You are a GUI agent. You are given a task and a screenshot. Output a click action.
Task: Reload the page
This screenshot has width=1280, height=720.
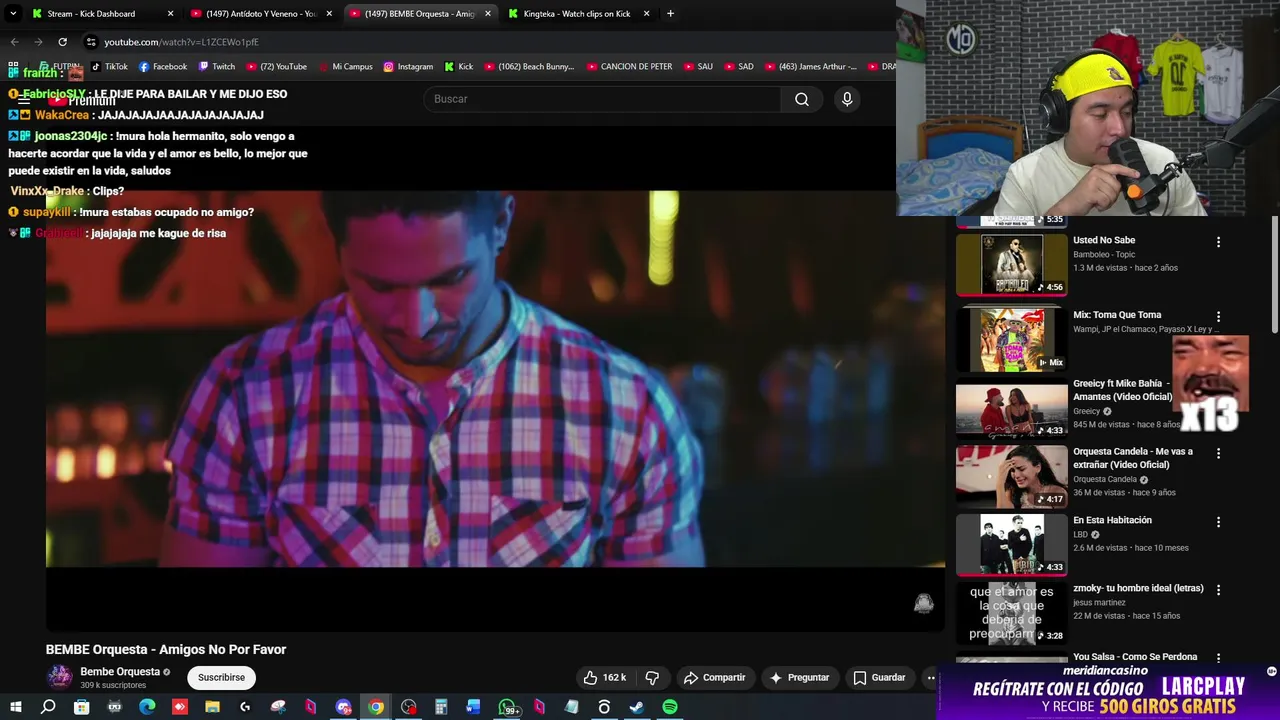[x=62, y=42]
